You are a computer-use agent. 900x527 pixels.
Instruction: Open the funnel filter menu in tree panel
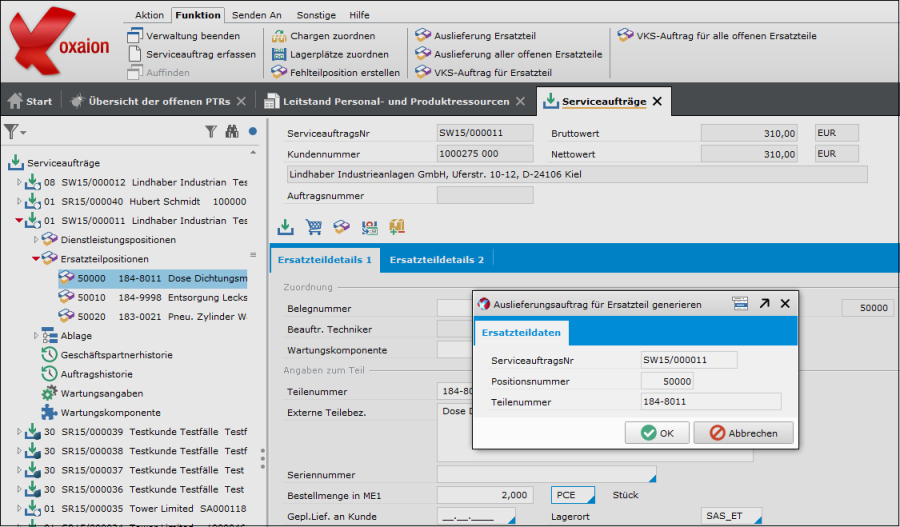[x=14, y=131]
